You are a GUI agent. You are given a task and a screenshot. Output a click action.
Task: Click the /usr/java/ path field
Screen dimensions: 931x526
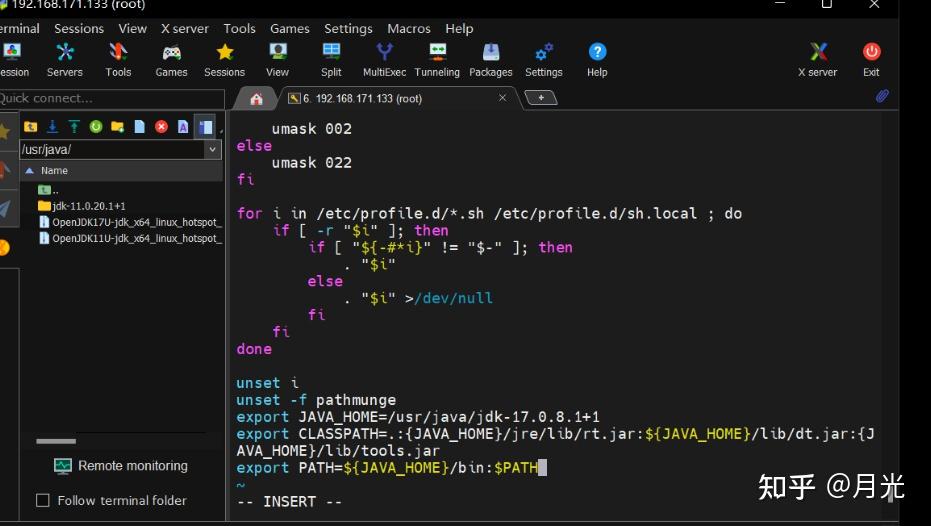click(x=113, y=150)
